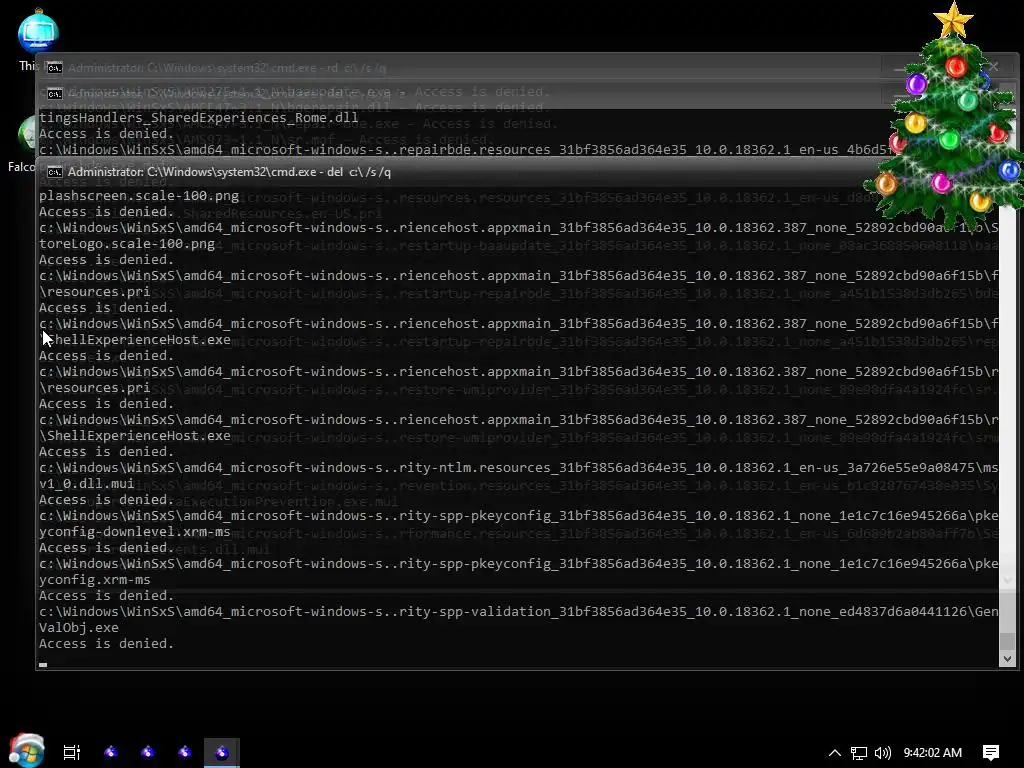Click the text 'toreLogo.scale-100.png'

coord(127,244)
